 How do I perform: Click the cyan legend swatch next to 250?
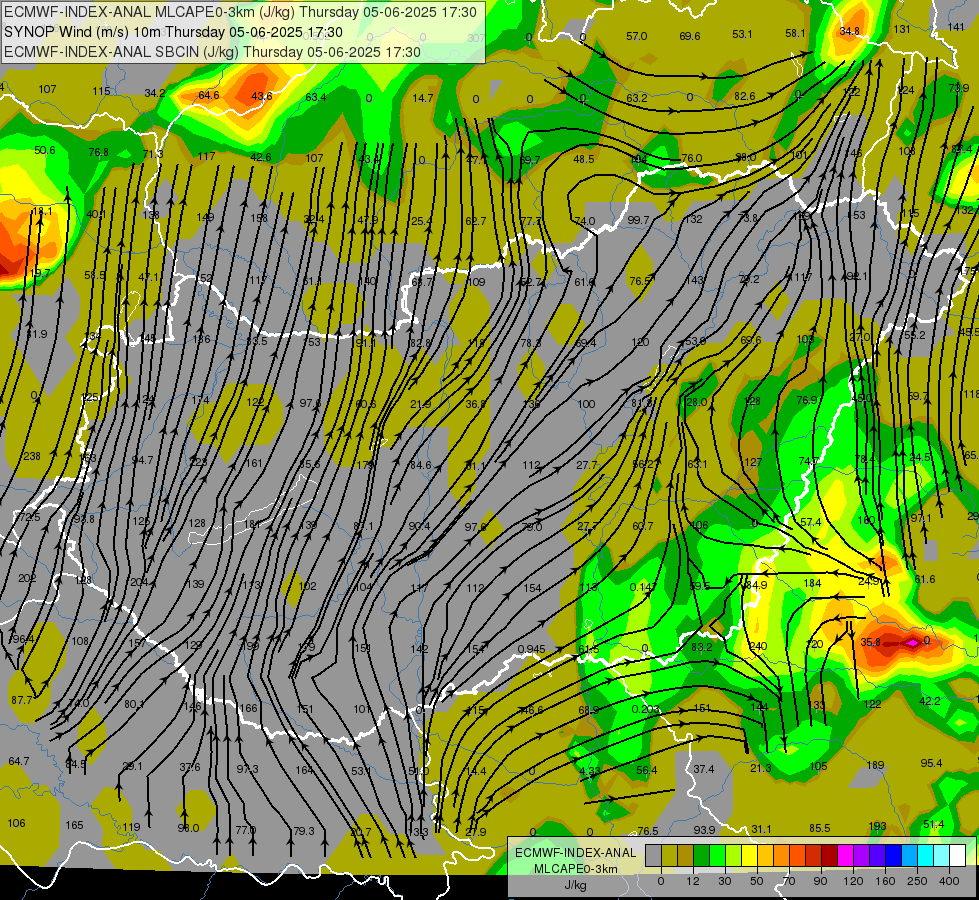point(925,855)
